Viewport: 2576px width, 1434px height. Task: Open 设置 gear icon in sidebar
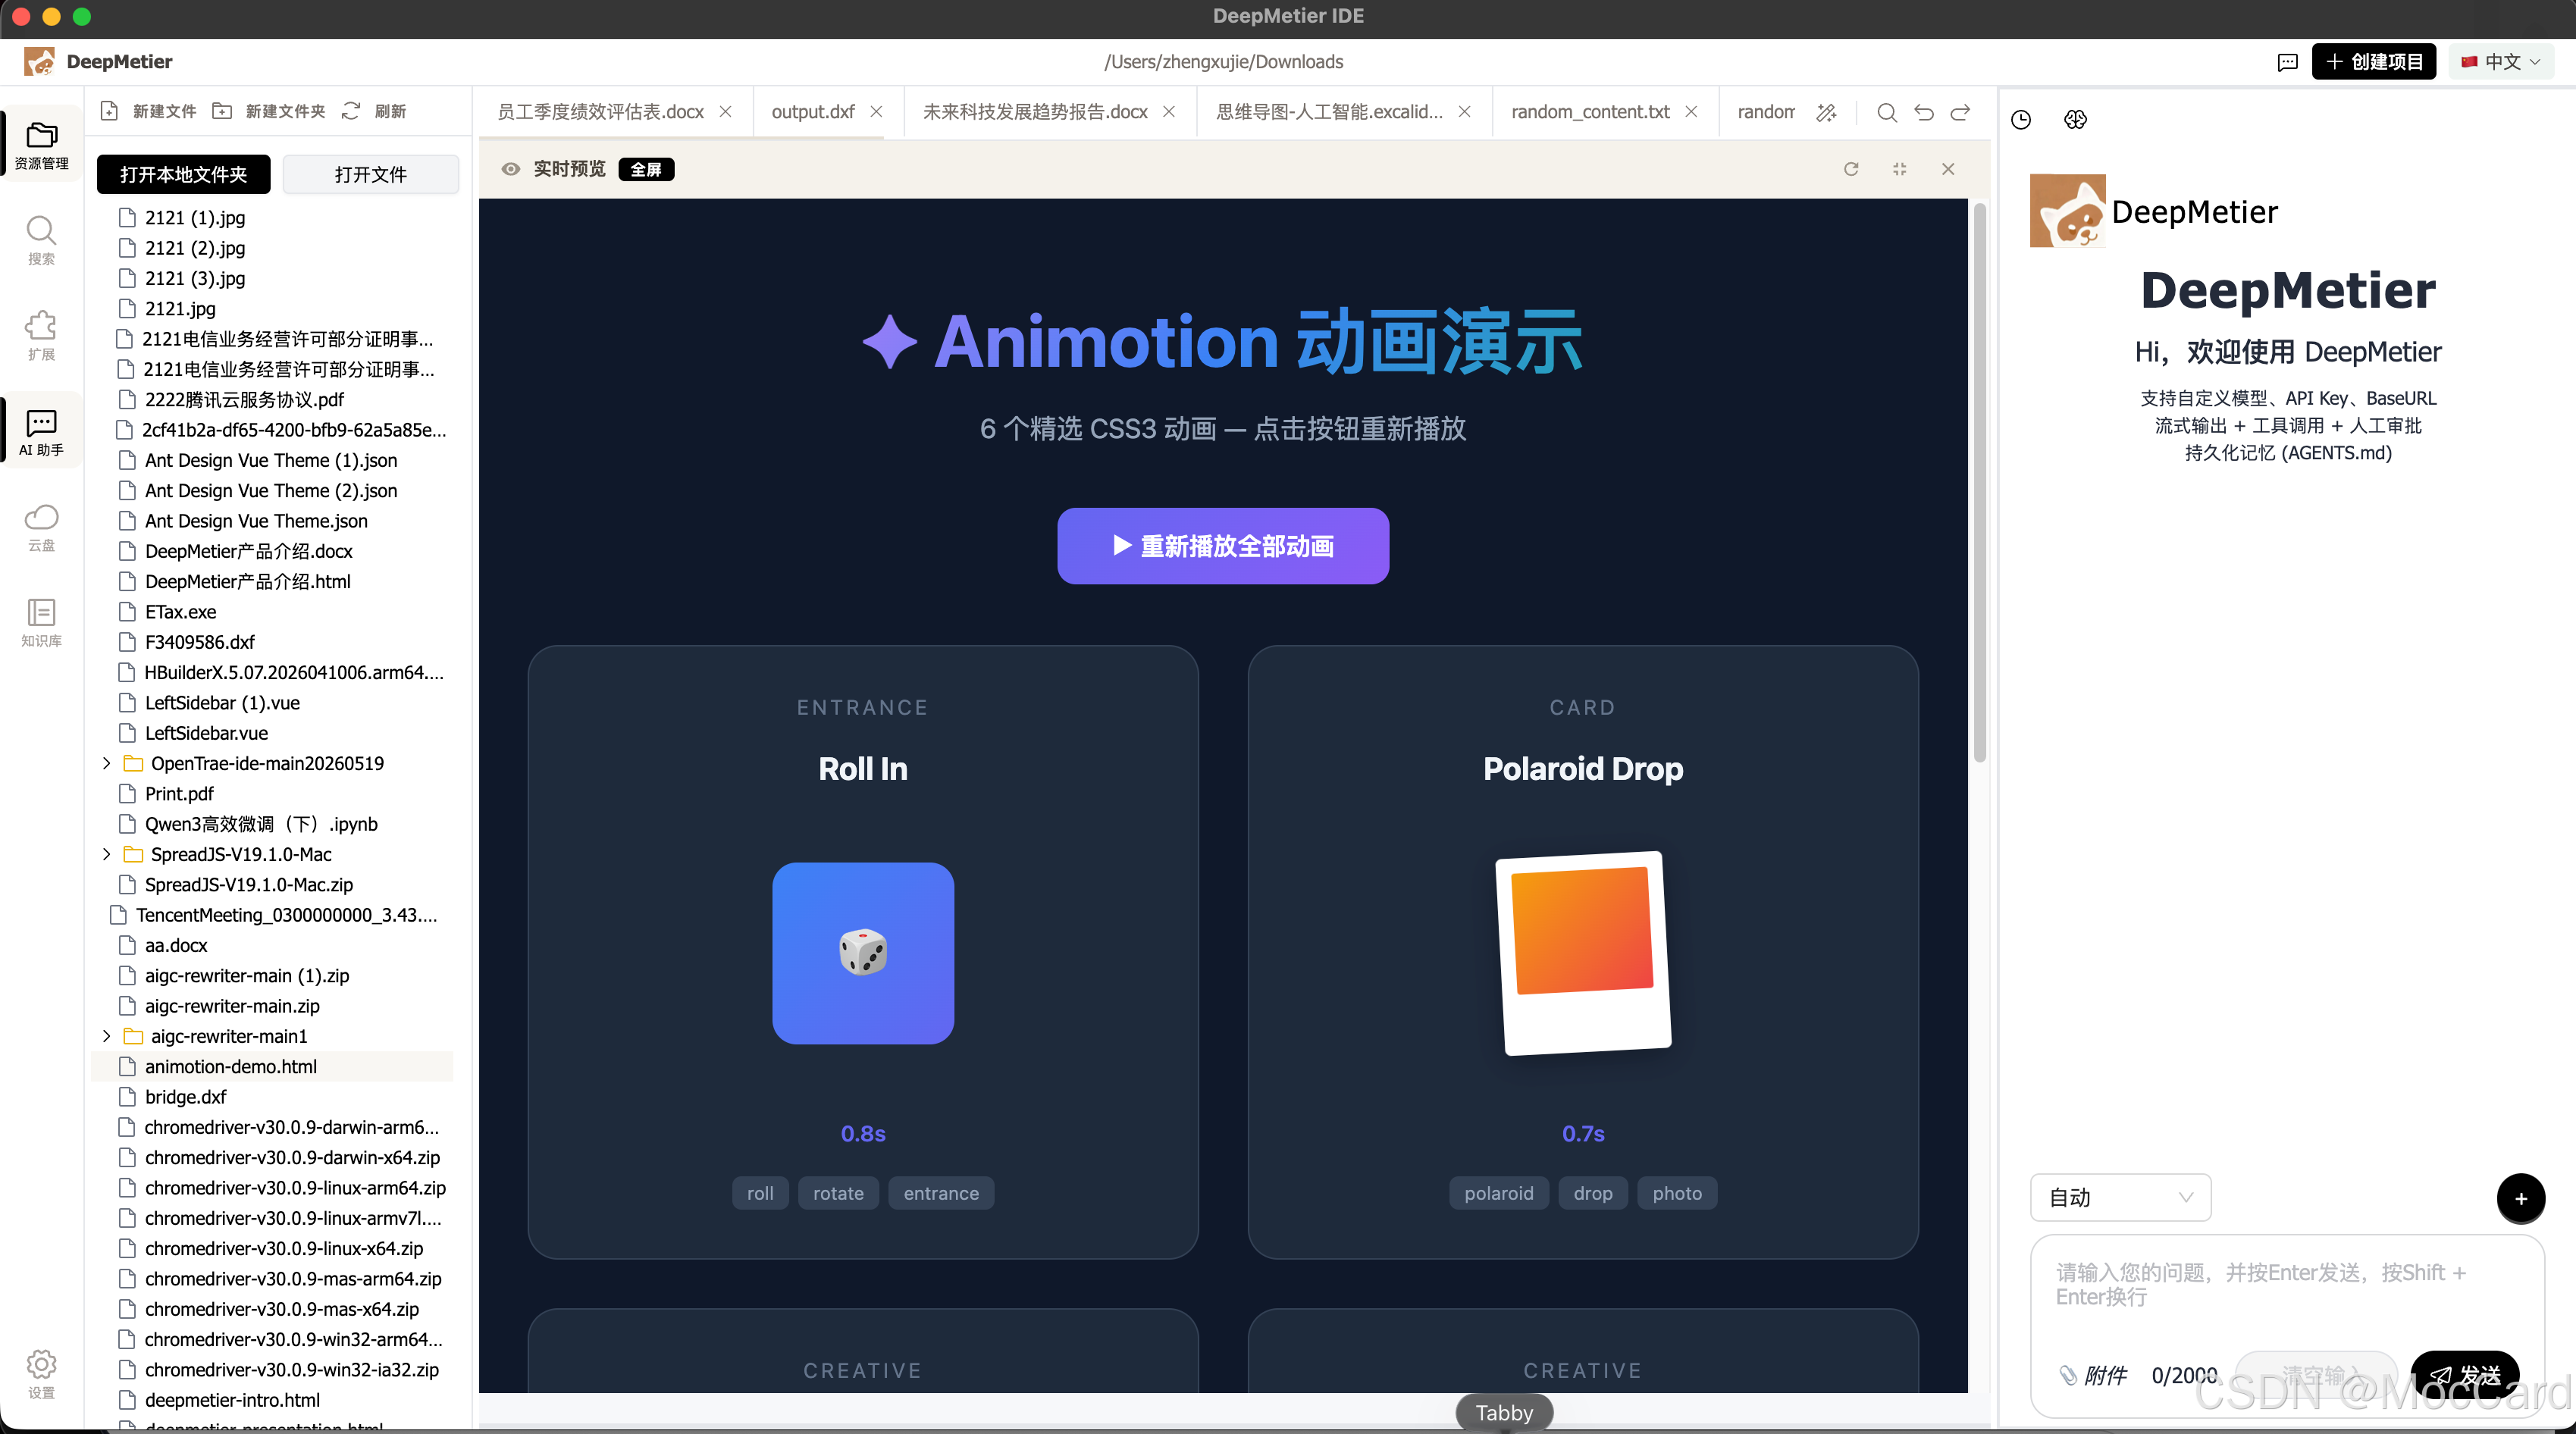click(x=41, y=1373)
